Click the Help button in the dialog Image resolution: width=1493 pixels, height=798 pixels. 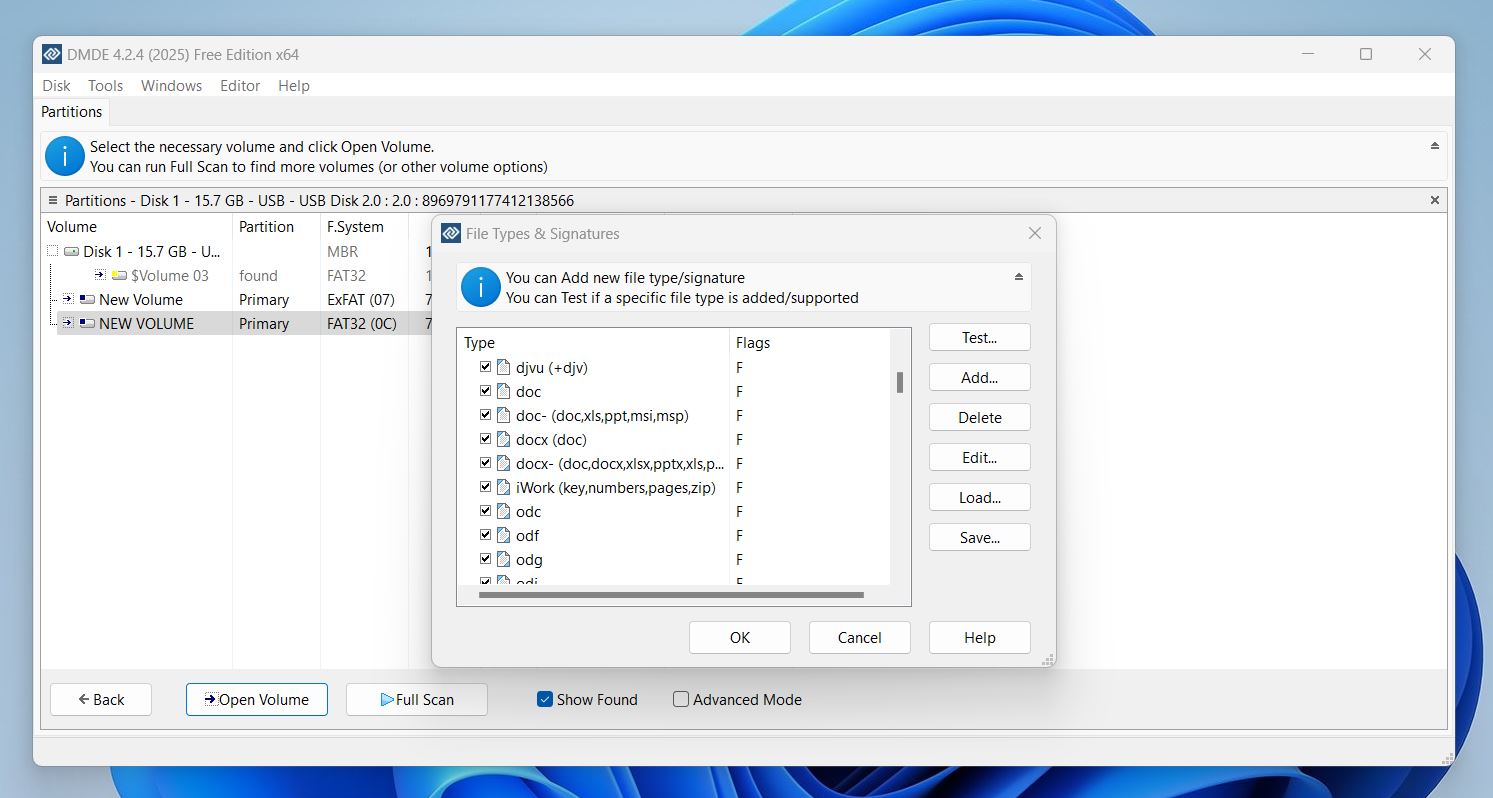pos(979,637)
